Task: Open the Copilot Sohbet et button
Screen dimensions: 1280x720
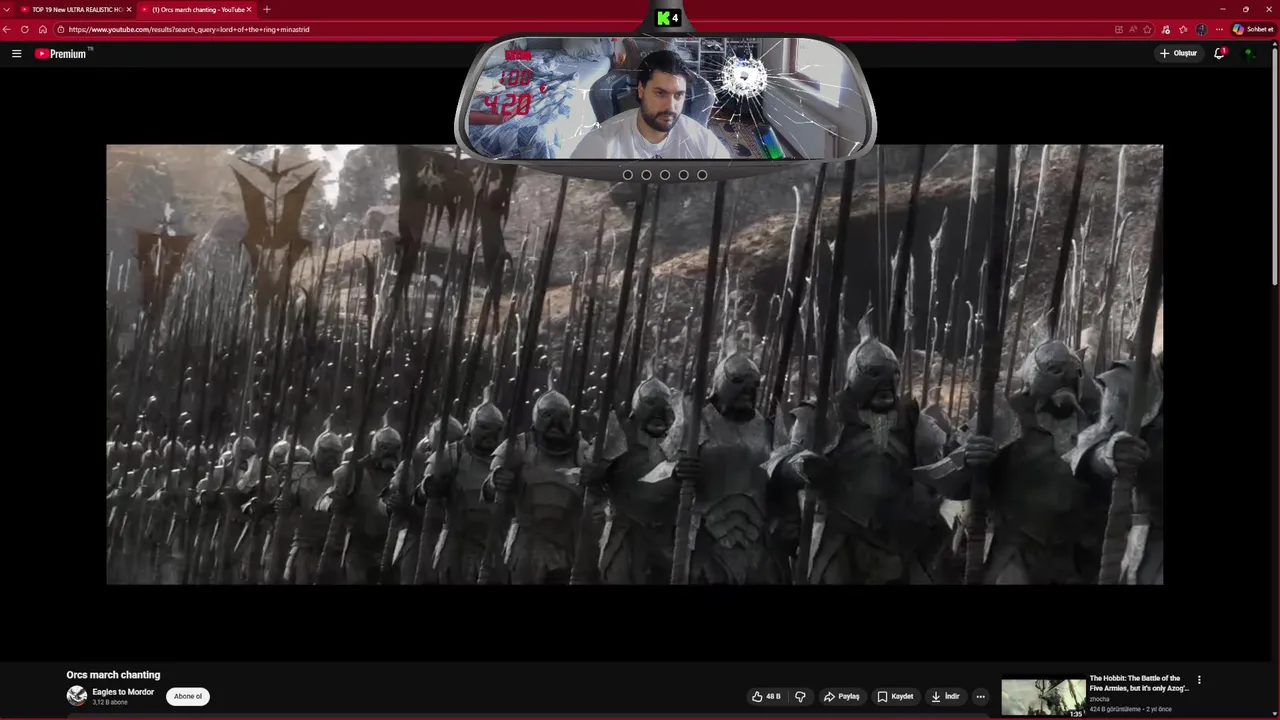Action: pyautogui.click(x=1253, y=29)
